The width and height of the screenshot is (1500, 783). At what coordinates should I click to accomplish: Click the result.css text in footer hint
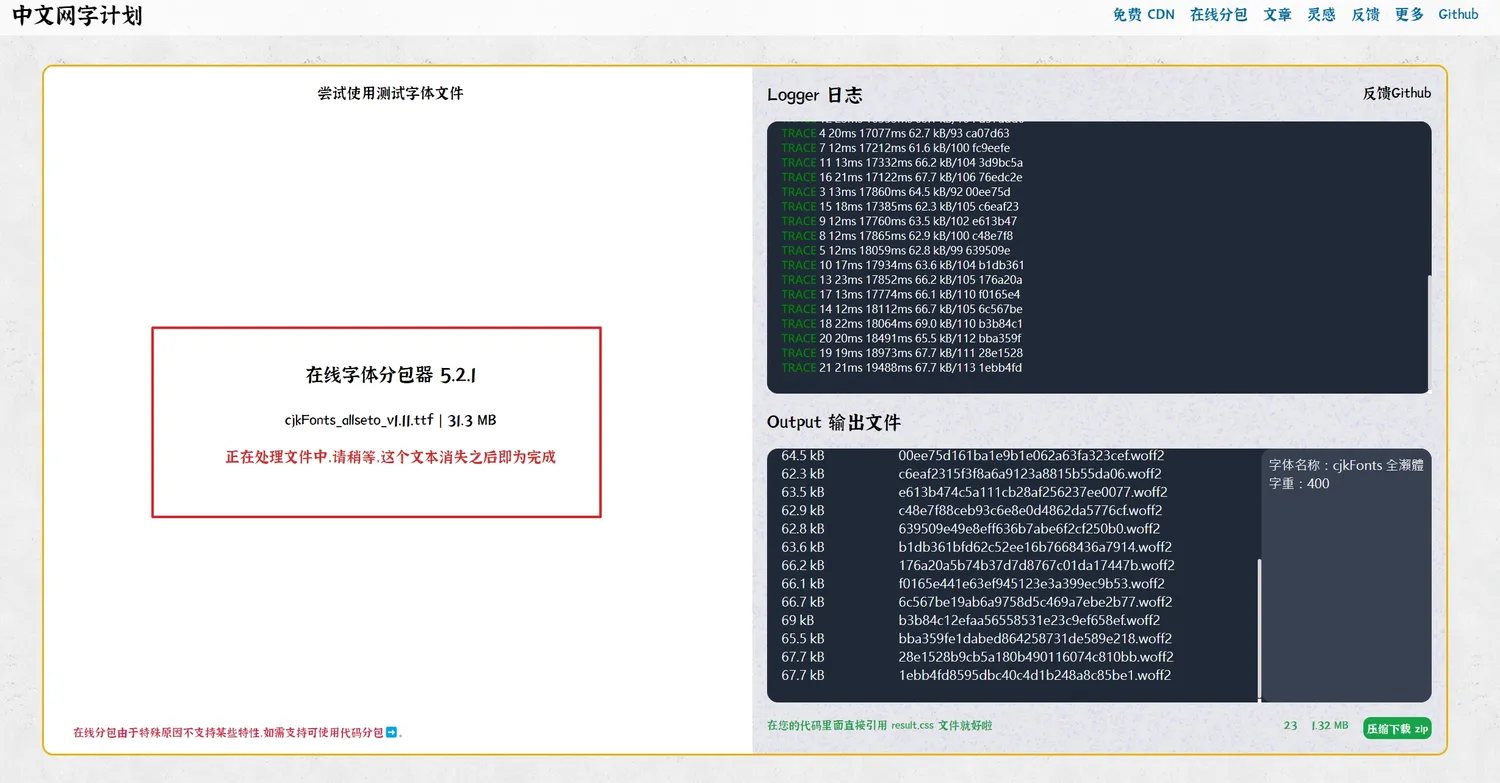(912, 726)
